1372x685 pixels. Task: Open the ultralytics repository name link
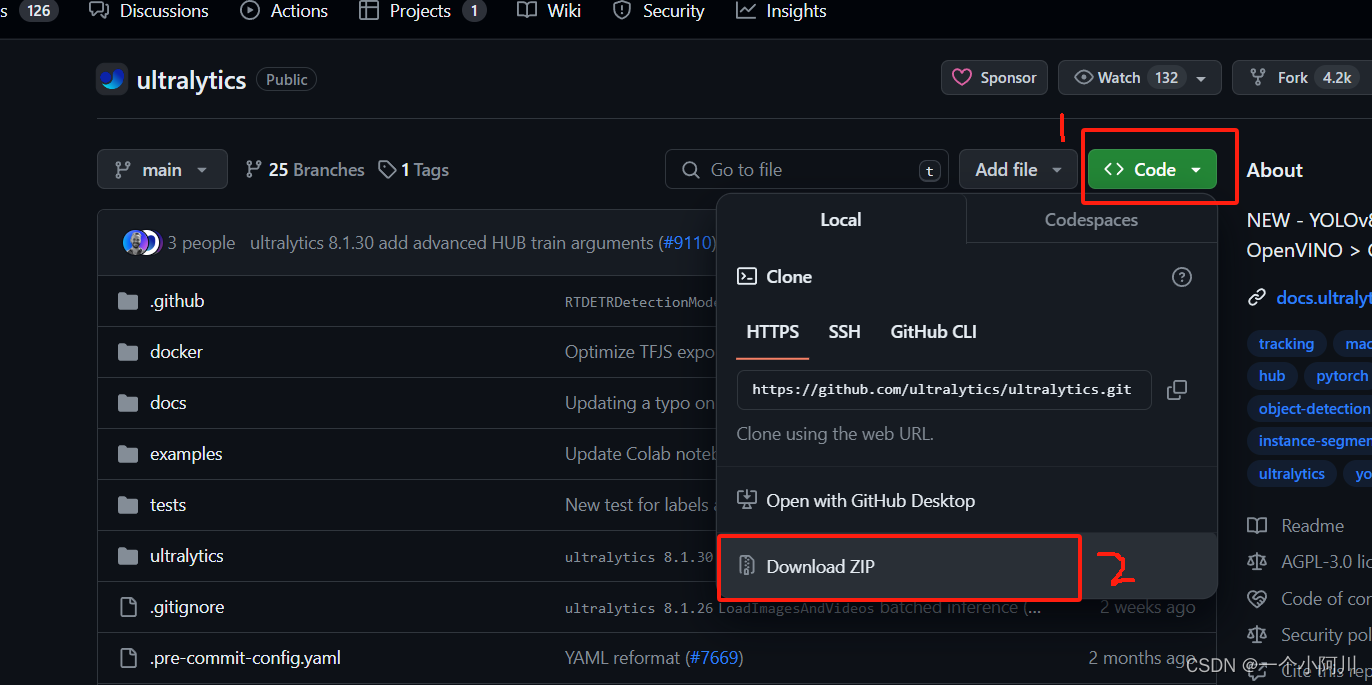(191, 80)
